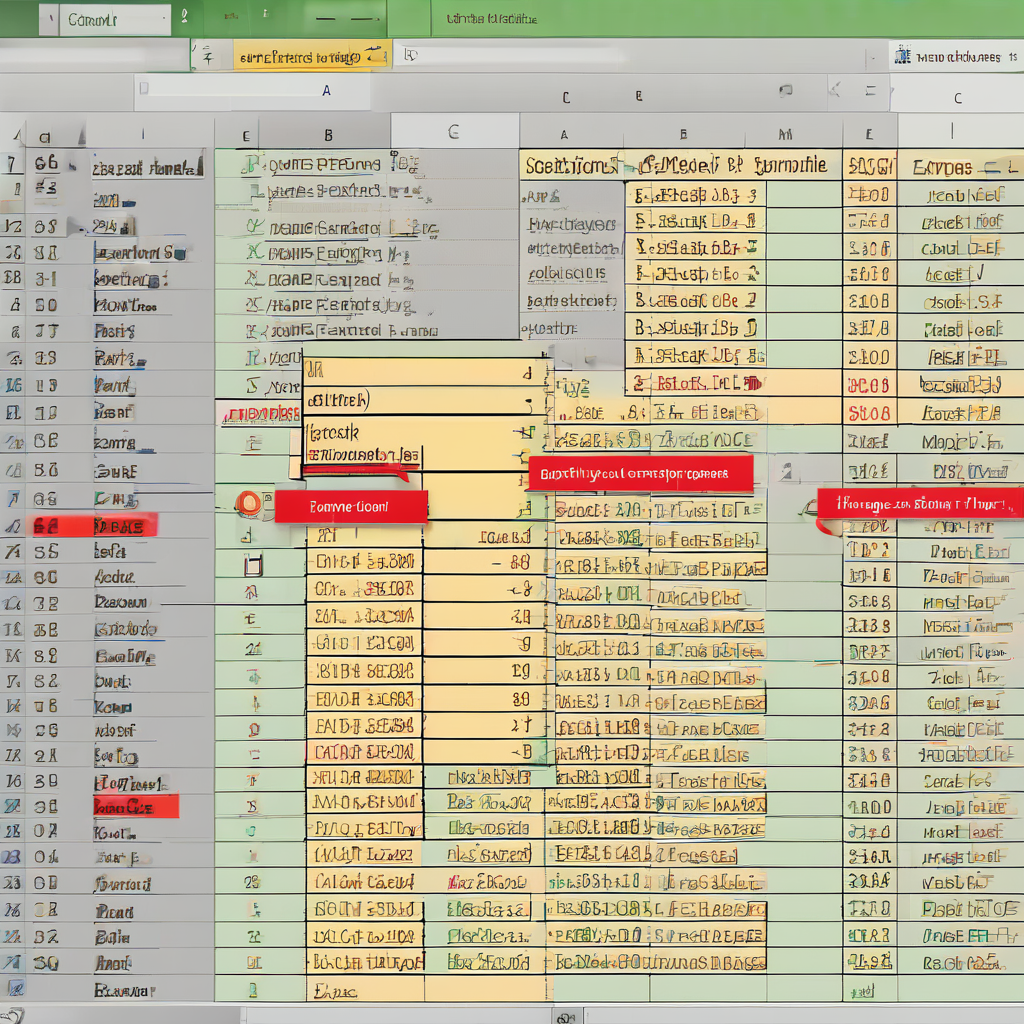Viewport: 1024px width, 1024px height.
Task: Select the lower red-highlighted cell in left table
Action: (x=135, y=806)
